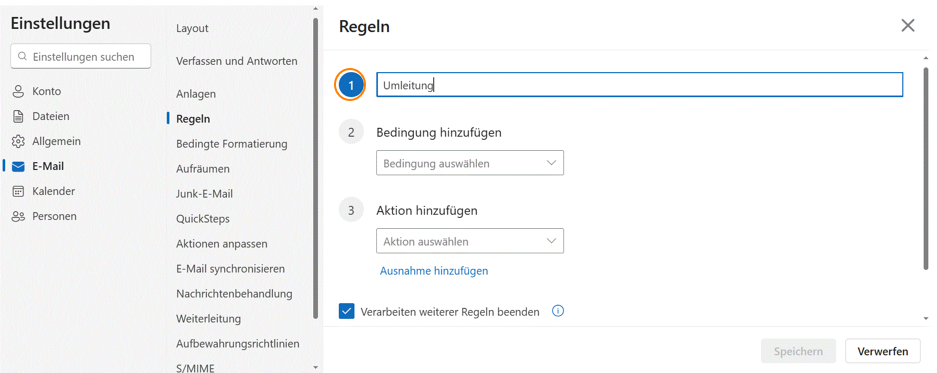Go to Aufräumen settings
The height and width of the screenshot is (373, 937).
pos(203,169)
